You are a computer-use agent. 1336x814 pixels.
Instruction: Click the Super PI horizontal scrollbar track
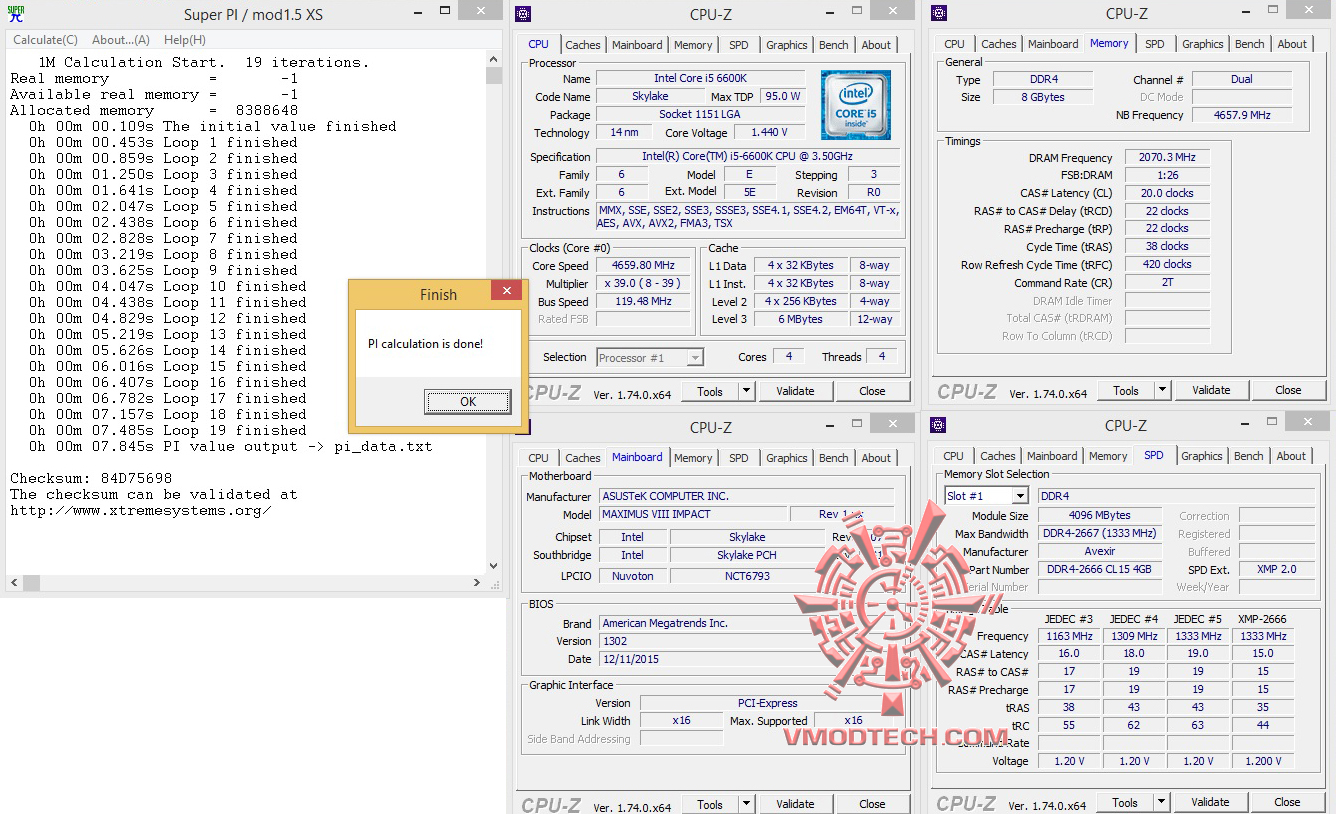[245, 582]
